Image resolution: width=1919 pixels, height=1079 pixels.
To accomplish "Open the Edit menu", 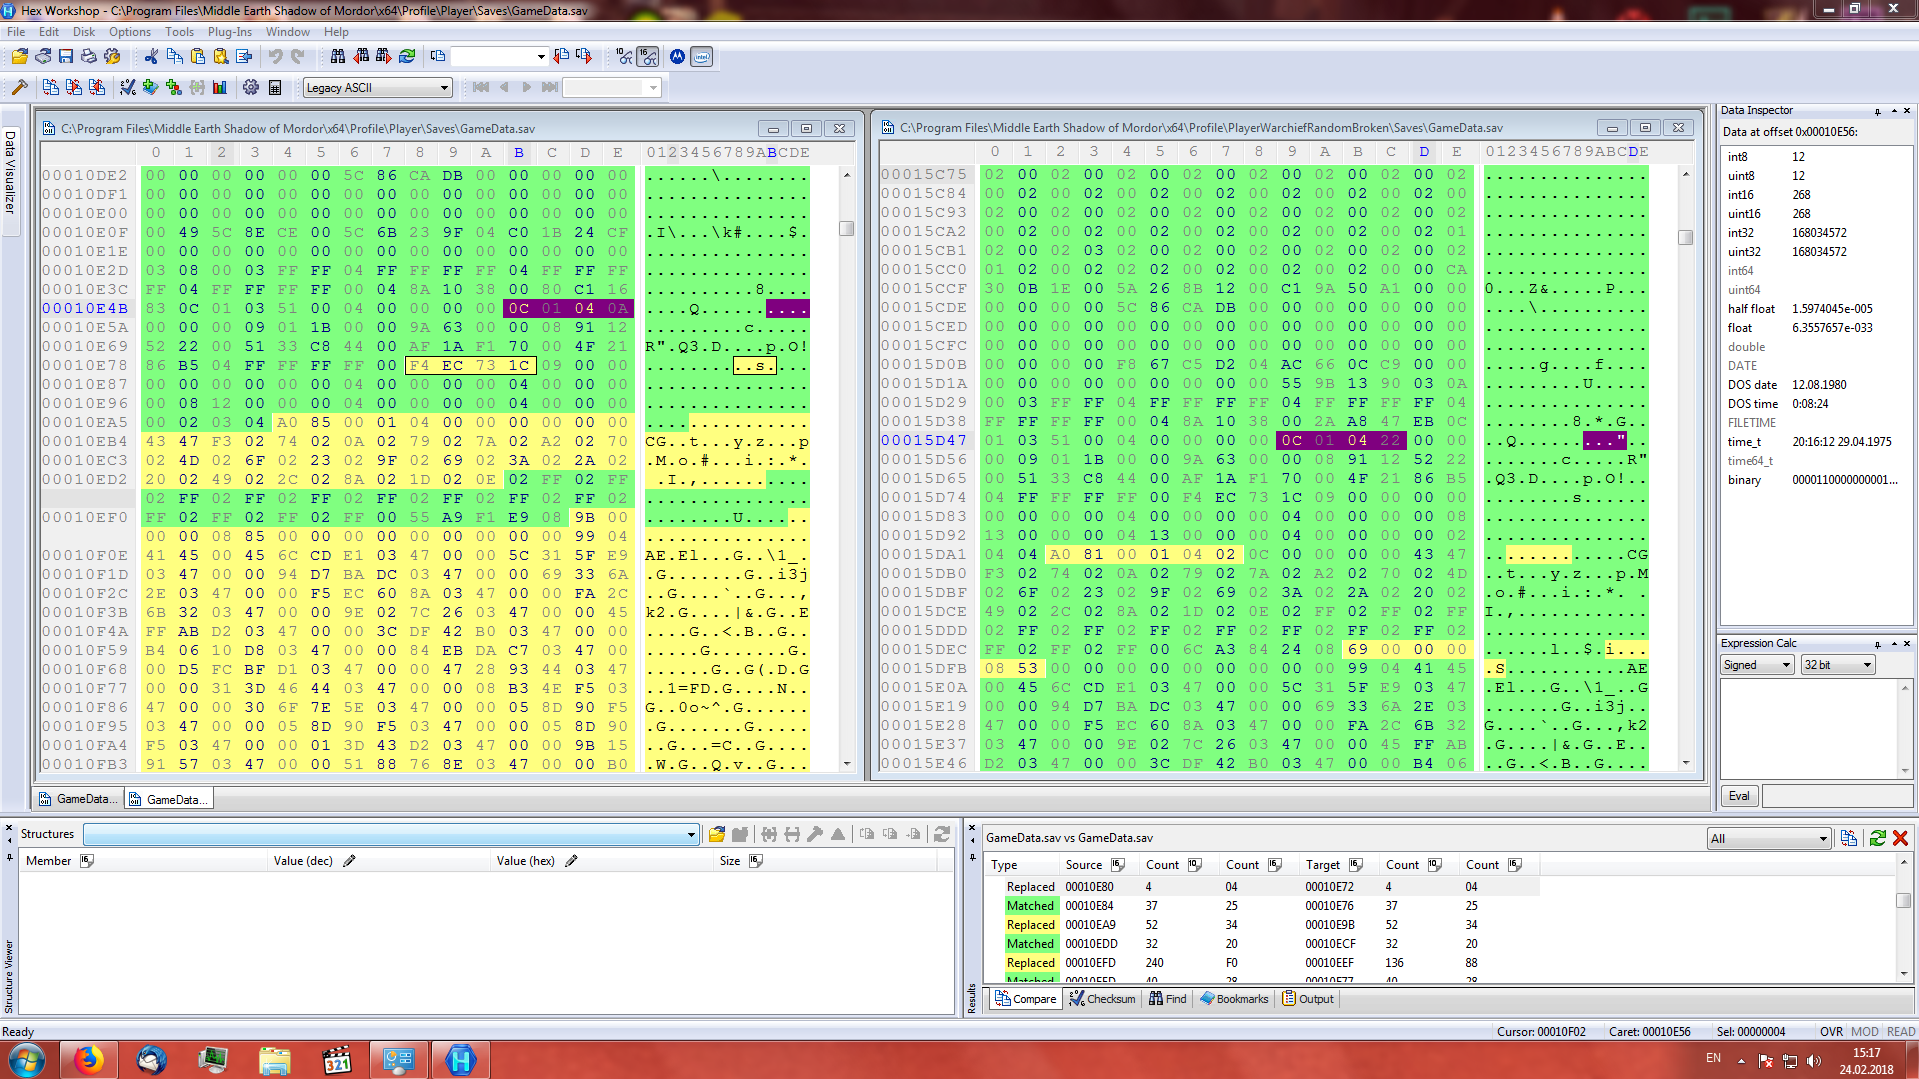I will click(x=49, y=32).
